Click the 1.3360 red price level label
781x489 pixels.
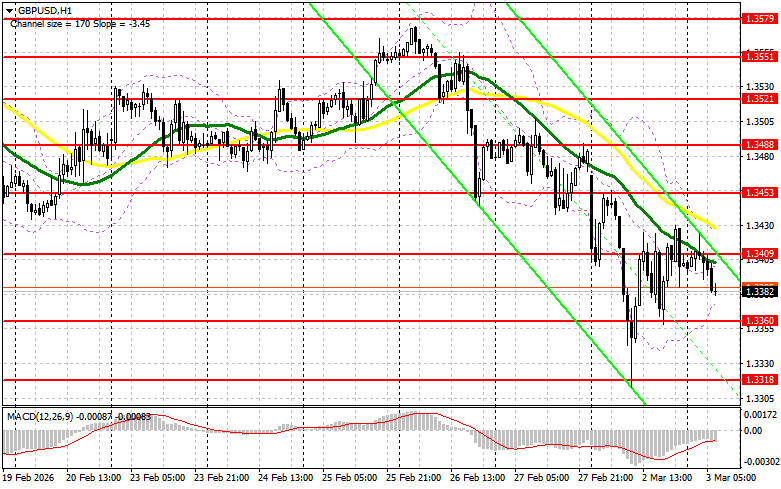tap(759, 321)
